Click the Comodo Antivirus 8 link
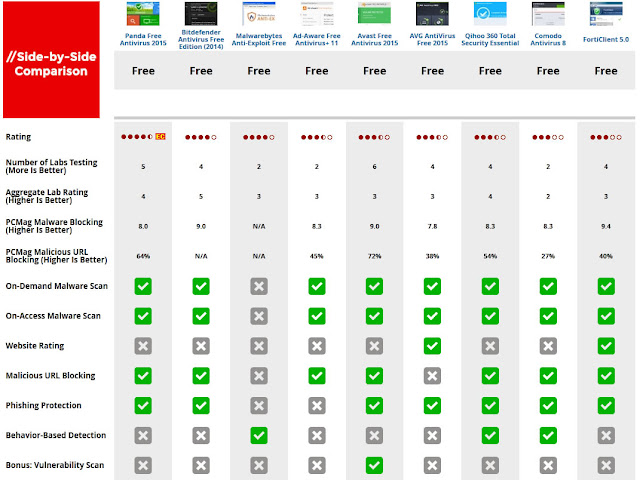This screenshot has height=480, width=640. click(548, 39)
